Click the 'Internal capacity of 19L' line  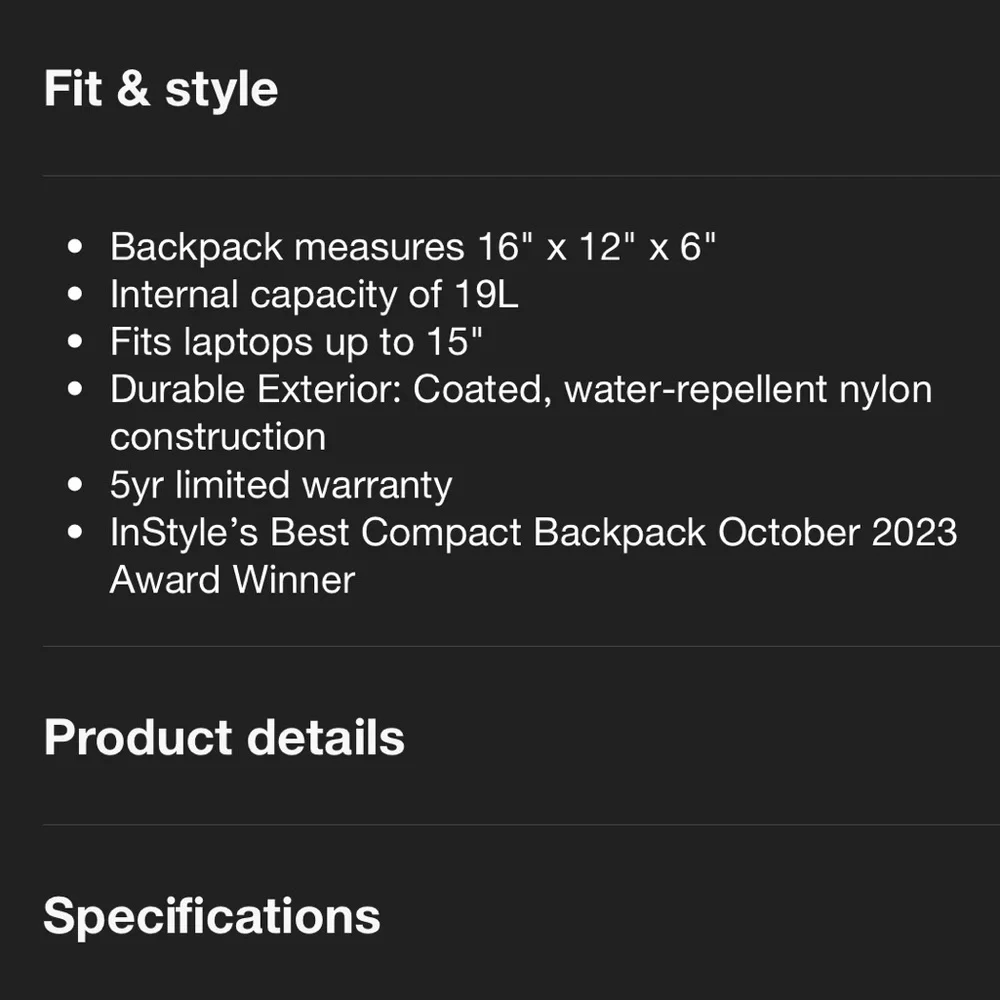click(x=314, y=294)
